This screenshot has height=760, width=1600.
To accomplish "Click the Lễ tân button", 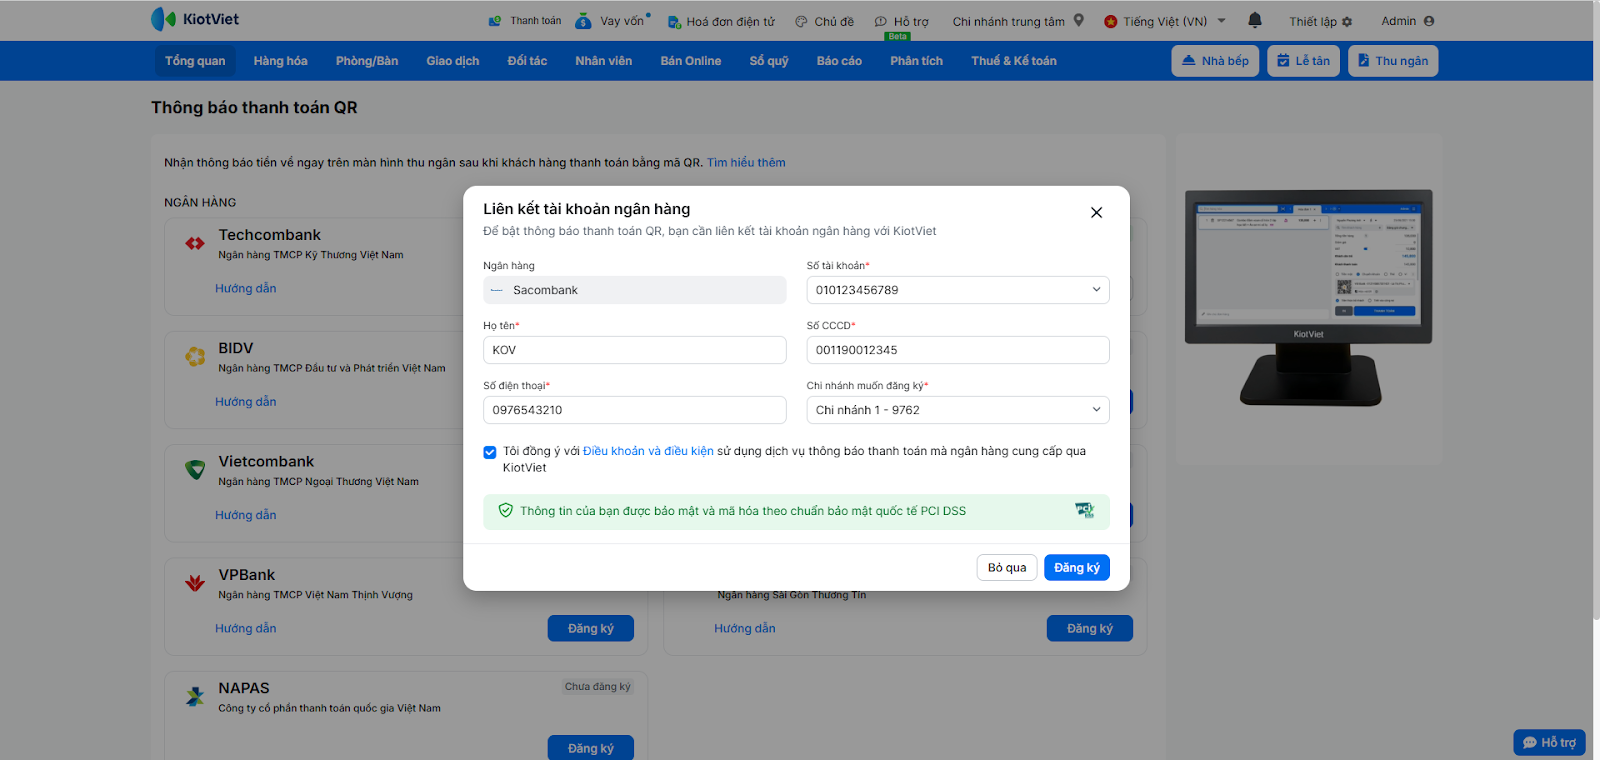I will [x=1303, y=61].
